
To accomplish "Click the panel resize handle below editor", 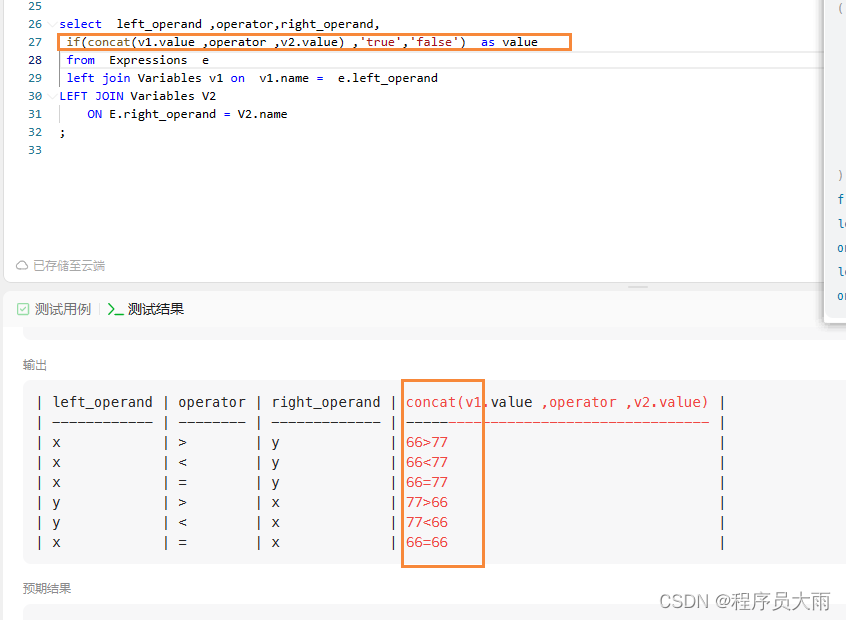I will click(x=638, y=287).
